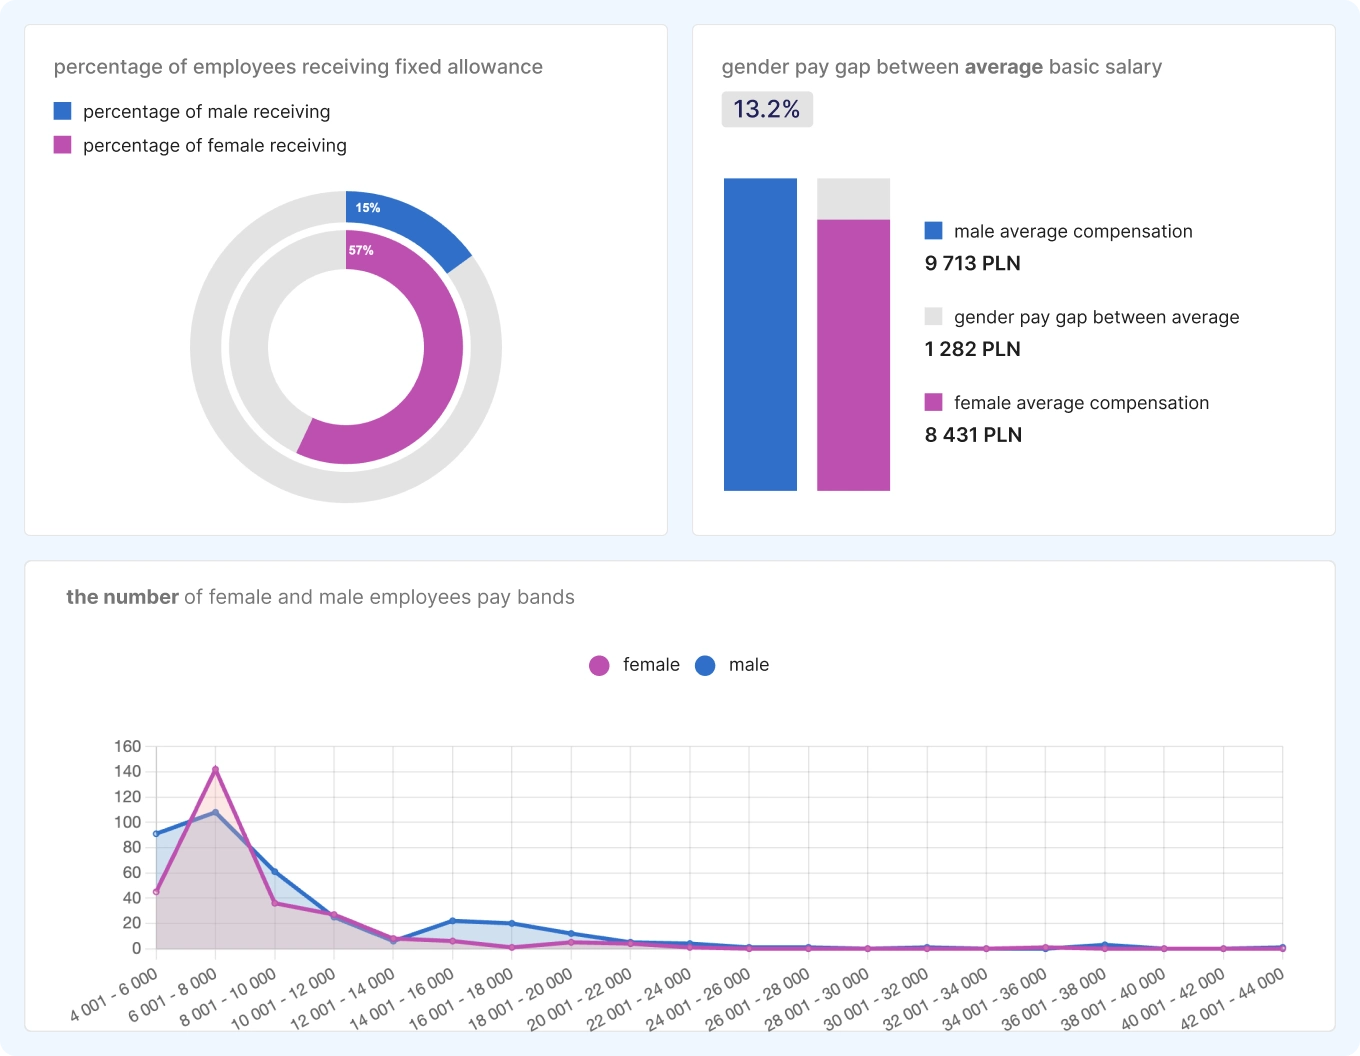The height and width of the screenshot is (1056, 1360).
Task: Click the 13.2% pay gap badge
Action: [767, 109]
